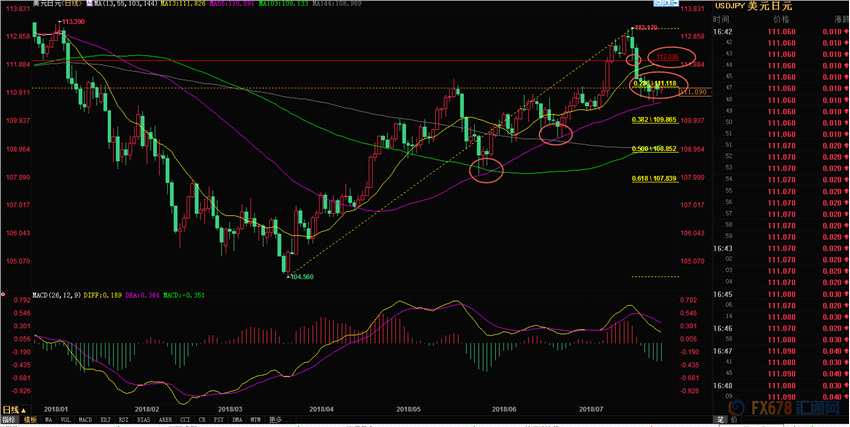
Task: Select the MACD indicator button
Action: pyautogui.click(x=85, y=419)
